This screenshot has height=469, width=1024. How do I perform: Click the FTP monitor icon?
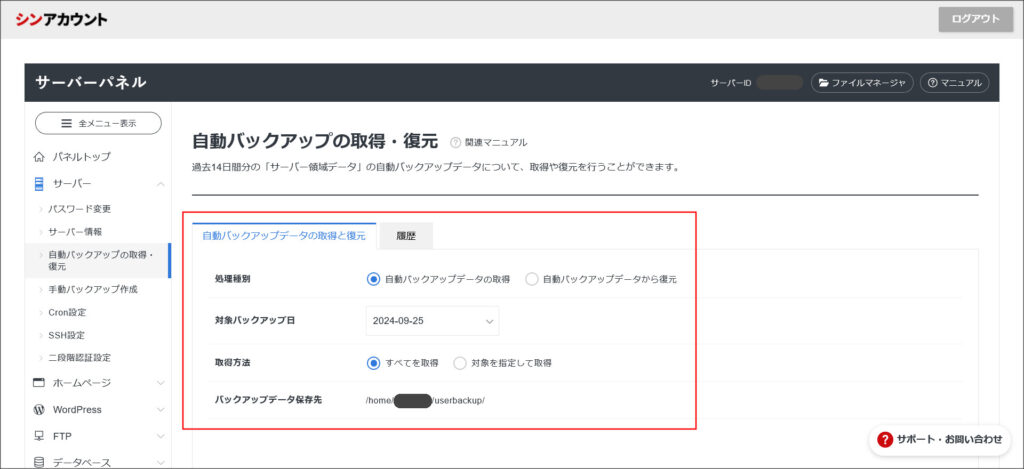pyautogui.click(x=39, y=436)
